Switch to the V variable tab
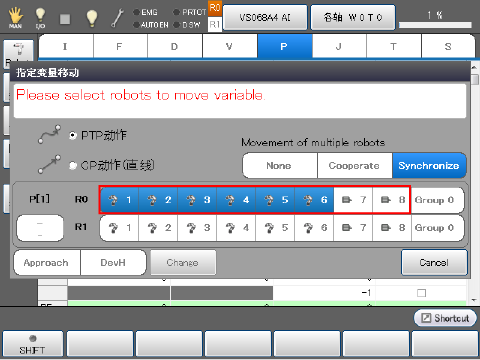The image size is (480, 360). (230, 46)
